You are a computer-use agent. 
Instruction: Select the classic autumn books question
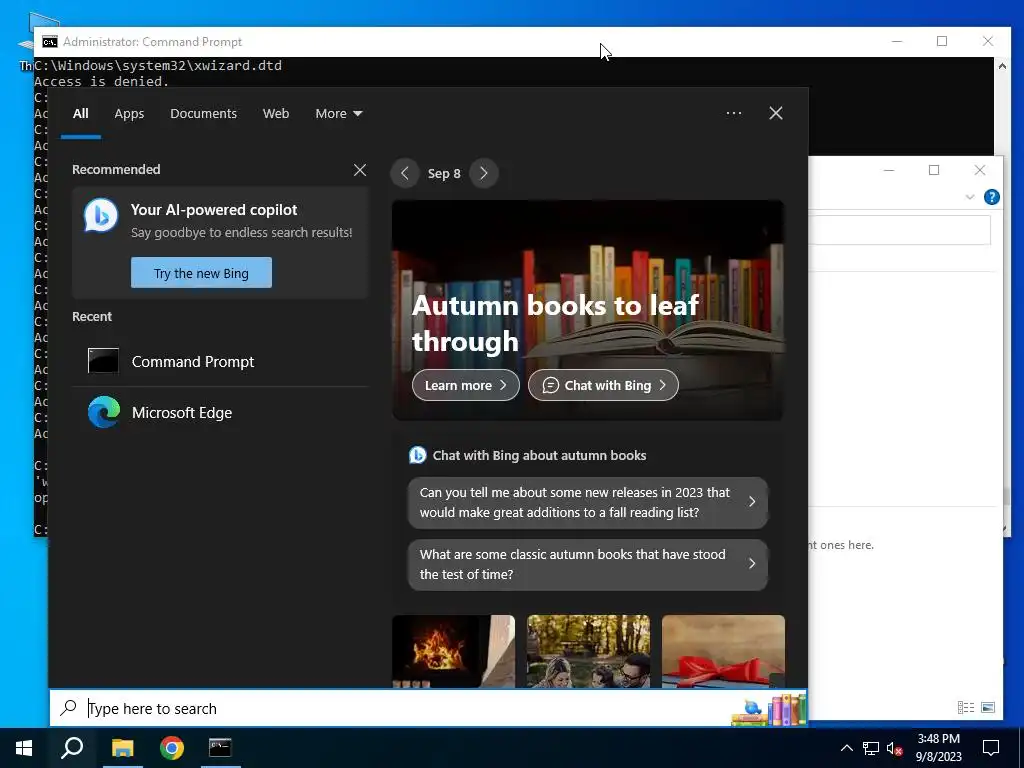click(588, 564)
